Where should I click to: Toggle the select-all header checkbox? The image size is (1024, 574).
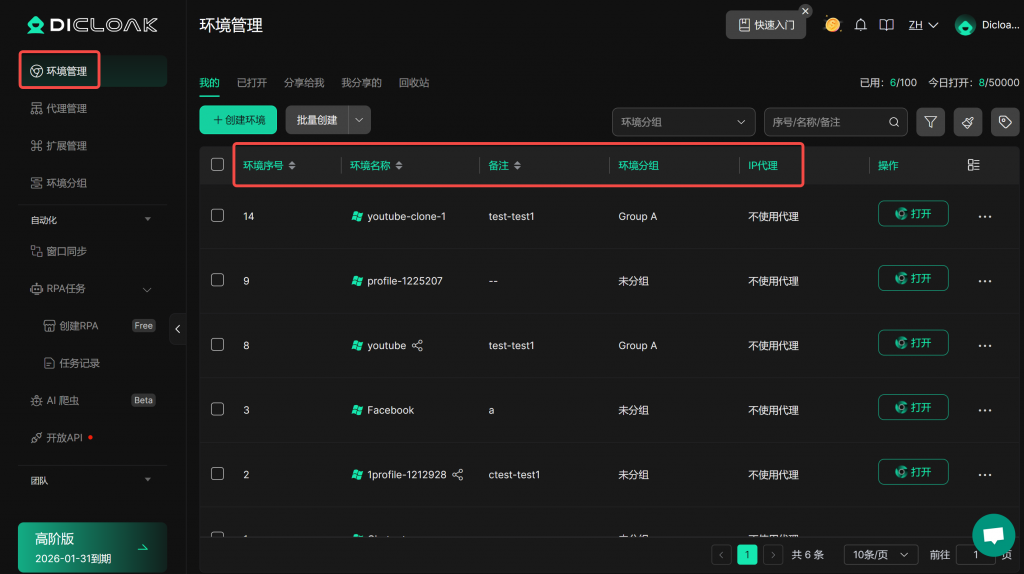[x=217, y=165]
